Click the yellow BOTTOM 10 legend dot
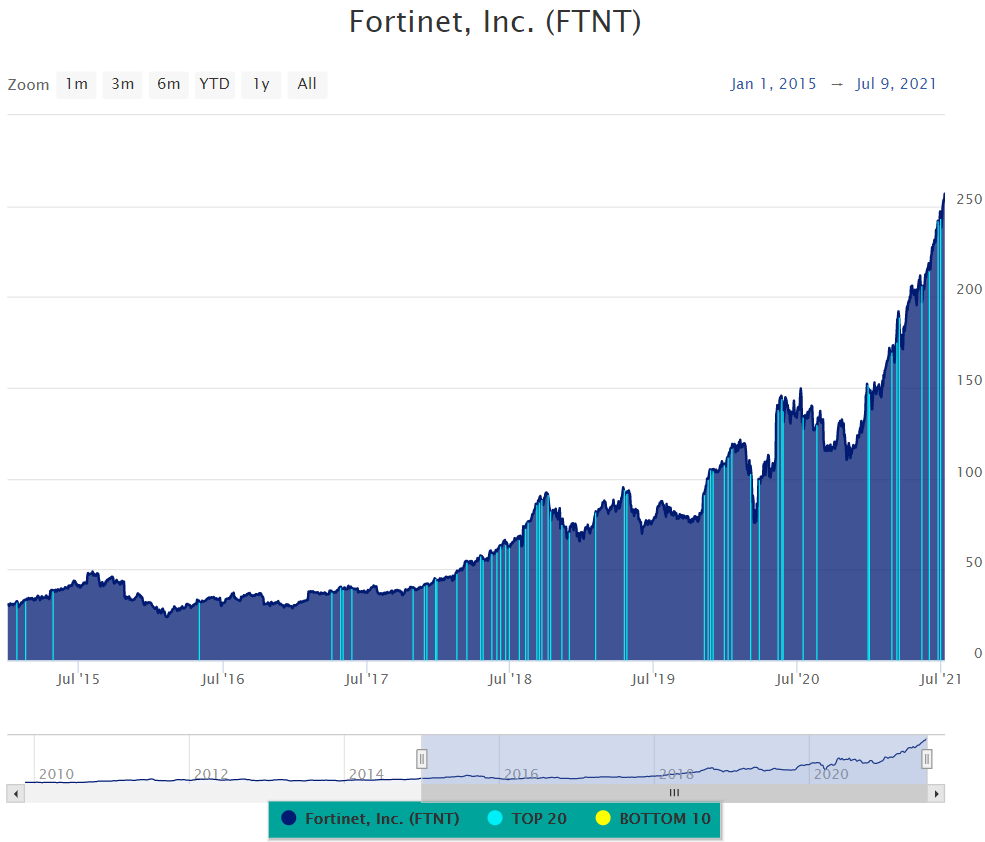Viewport: 985px width, 842px height. pyautogui.click(x=603, y=818)
